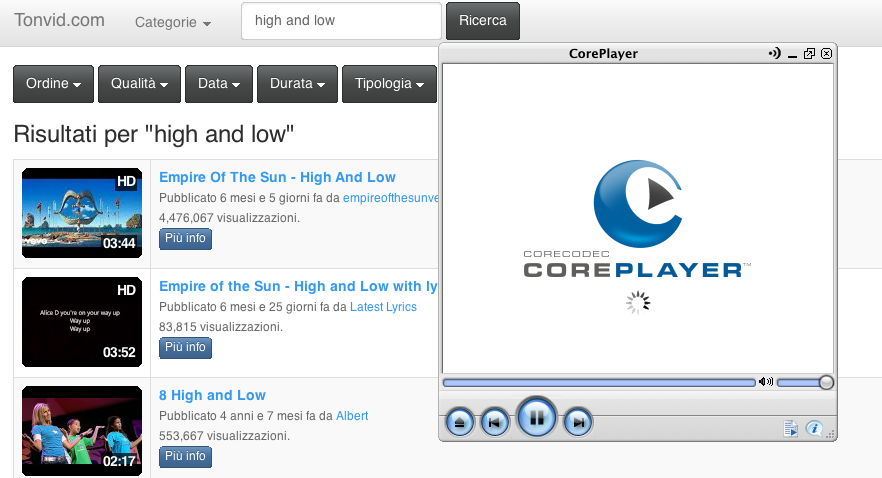Click the CorePlayer resize grip corner

(830, 434)
